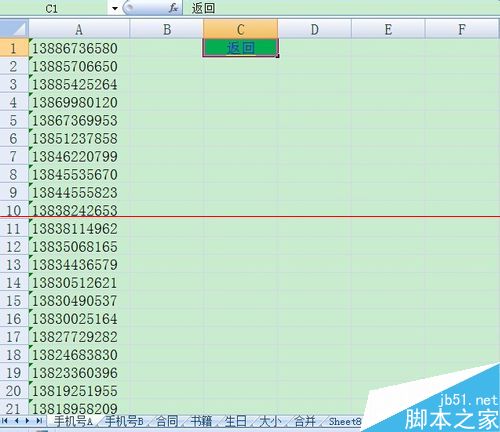500x432 pixels.
Task: Click cell with 13824683830
Action: (79, 355)
